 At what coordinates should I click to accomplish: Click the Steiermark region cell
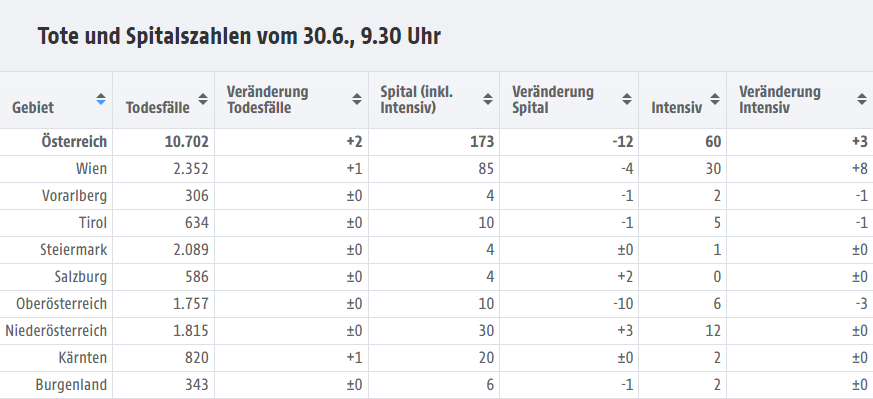[73, 250]
